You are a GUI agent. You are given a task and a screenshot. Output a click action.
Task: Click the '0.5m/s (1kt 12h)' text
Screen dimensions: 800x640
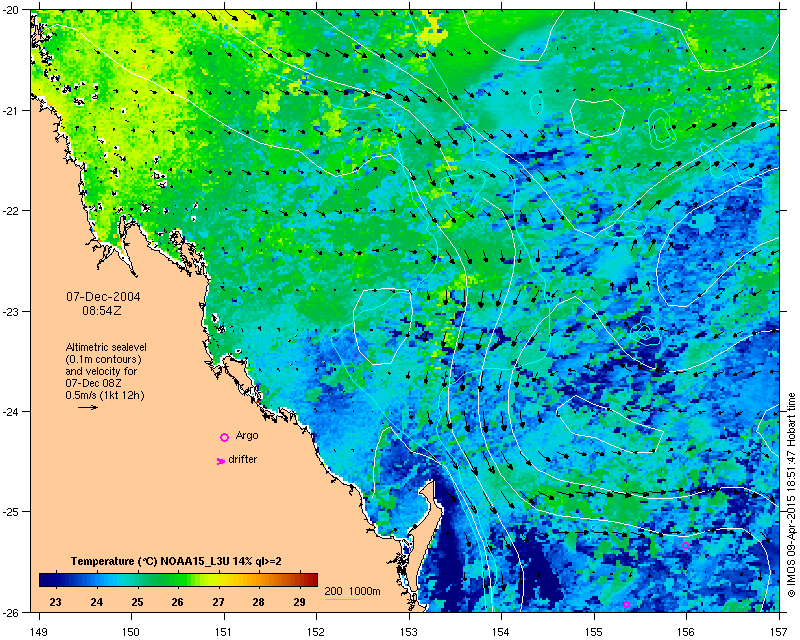[105, 395]
